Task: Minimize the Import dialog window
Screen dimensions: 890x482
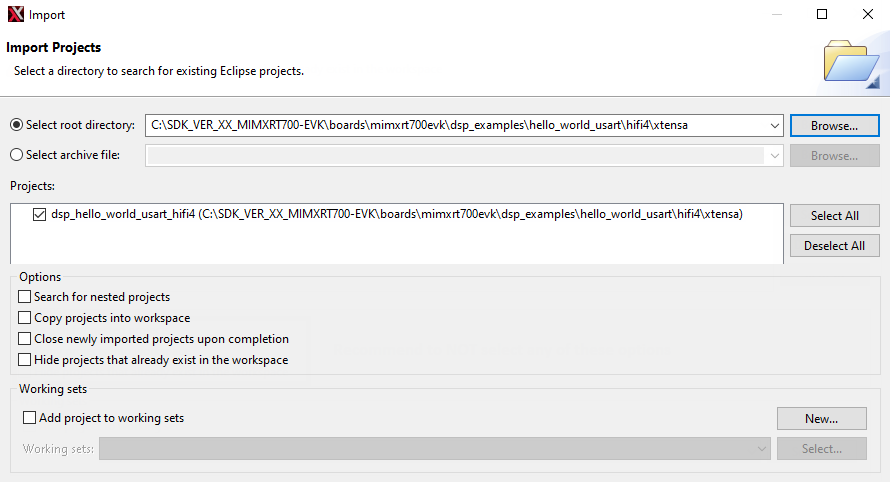Action: (776, 15)
